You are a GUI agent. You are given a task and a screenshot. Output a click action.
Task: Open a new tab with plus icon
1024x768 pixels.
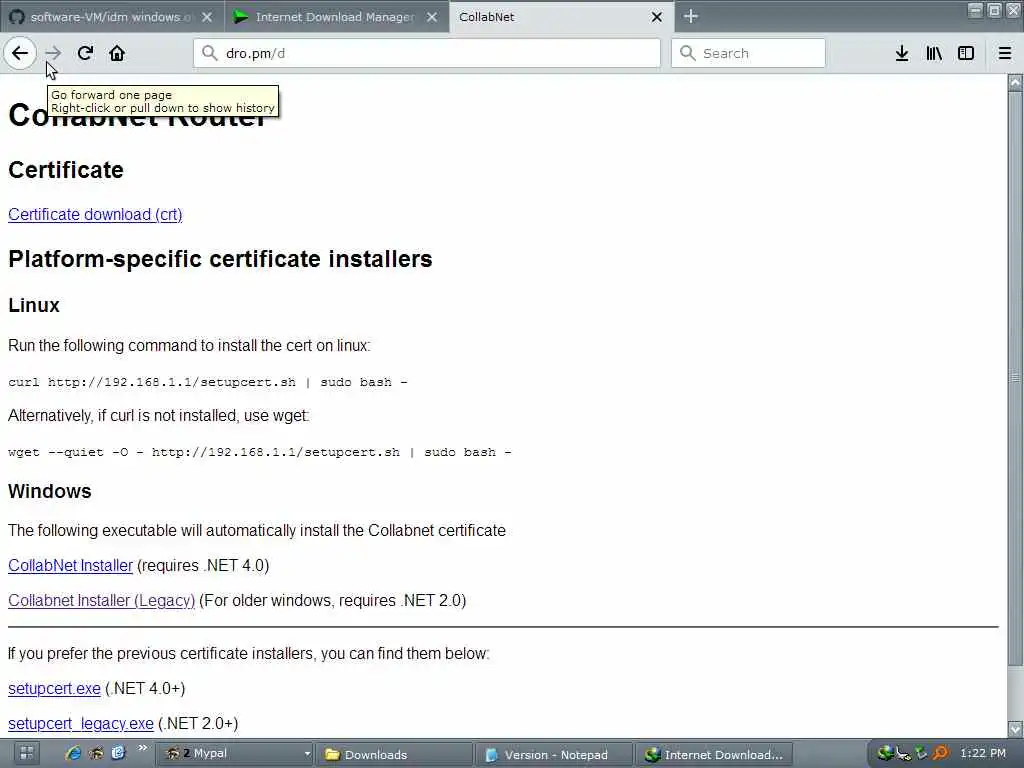pos(691,16)
